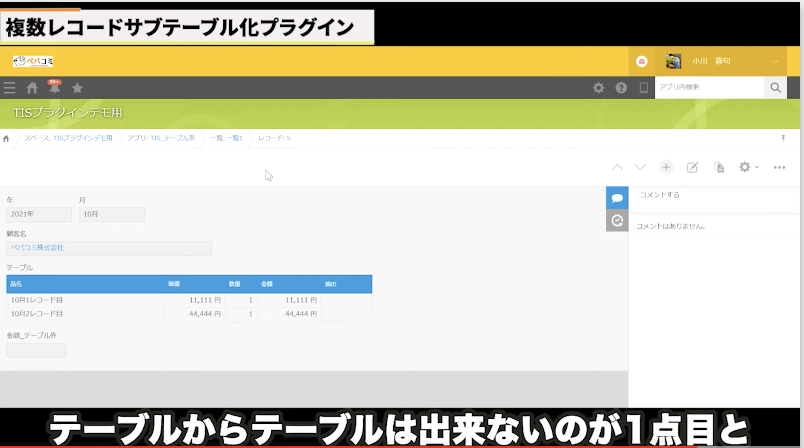Viewport: 804px width, 448px height.
Task: Click the アプリ内検索 search field
Action: [x=709, y=88]
